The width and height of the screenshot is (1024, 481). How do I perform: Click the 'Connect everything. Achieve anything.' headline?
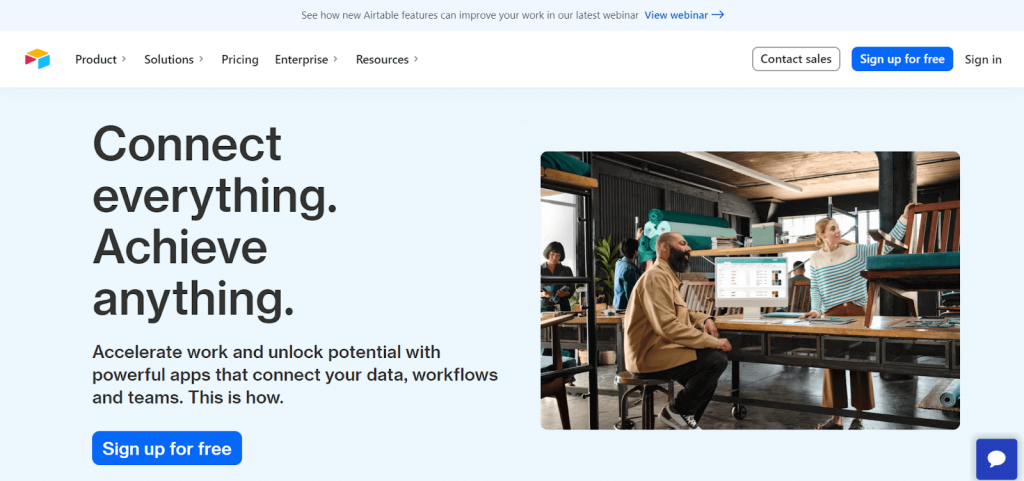(x=216, y=222)
